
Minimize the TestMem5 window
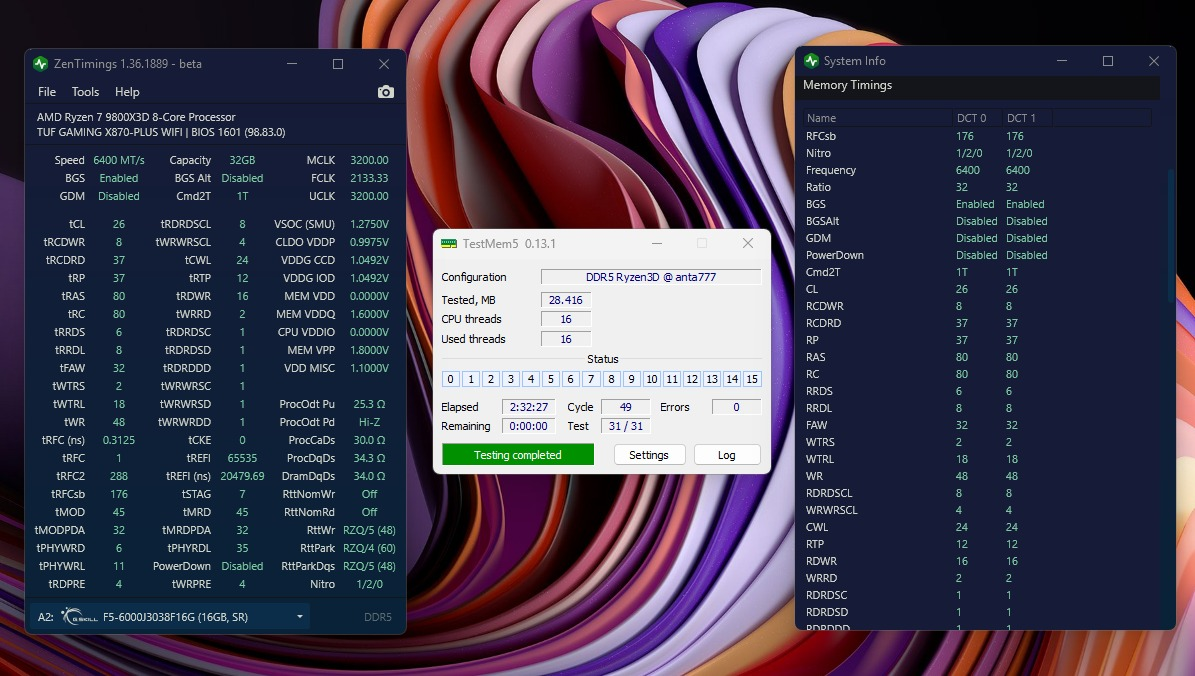(657, 243)
